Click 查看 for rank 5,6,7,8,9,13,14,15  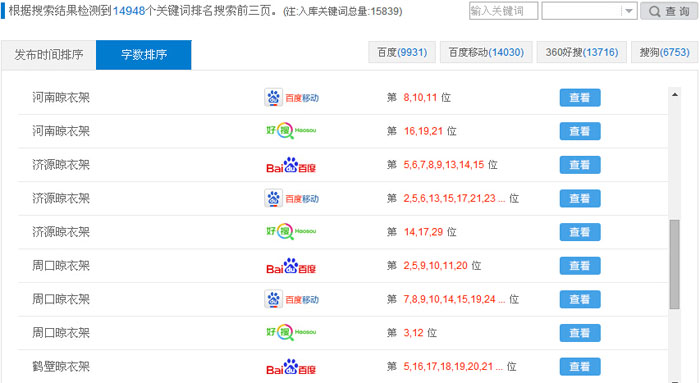[580, 165]
